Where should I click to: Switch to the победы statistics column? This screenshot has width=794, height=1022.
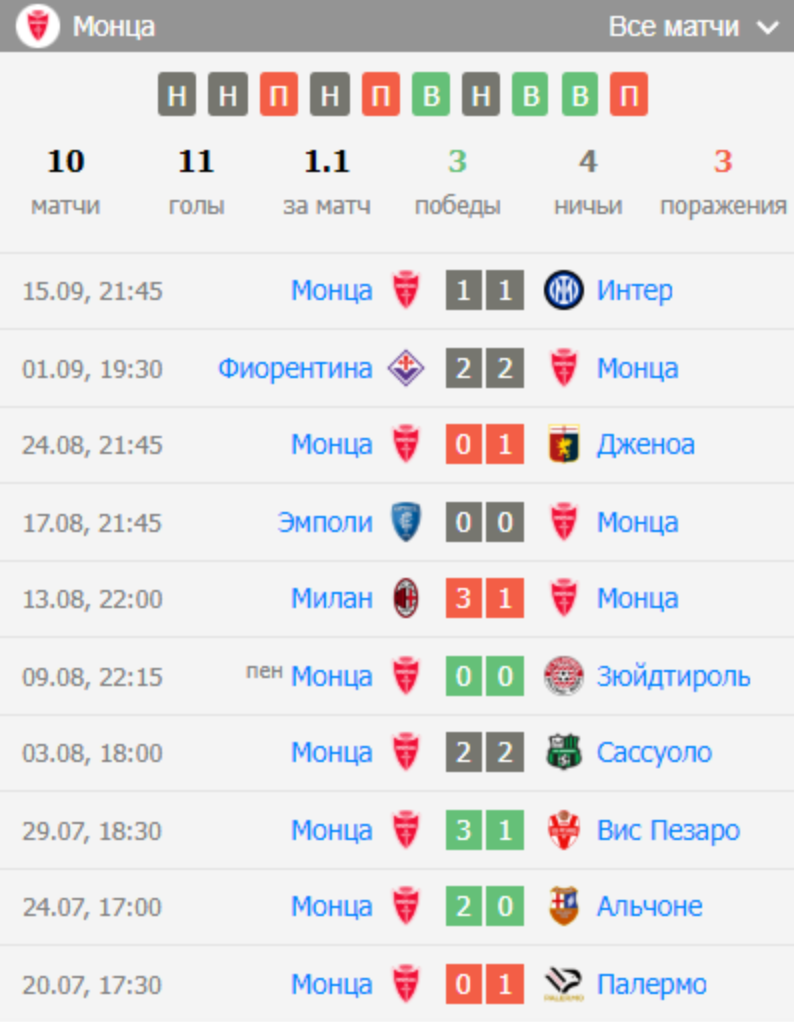click(459, 180)
